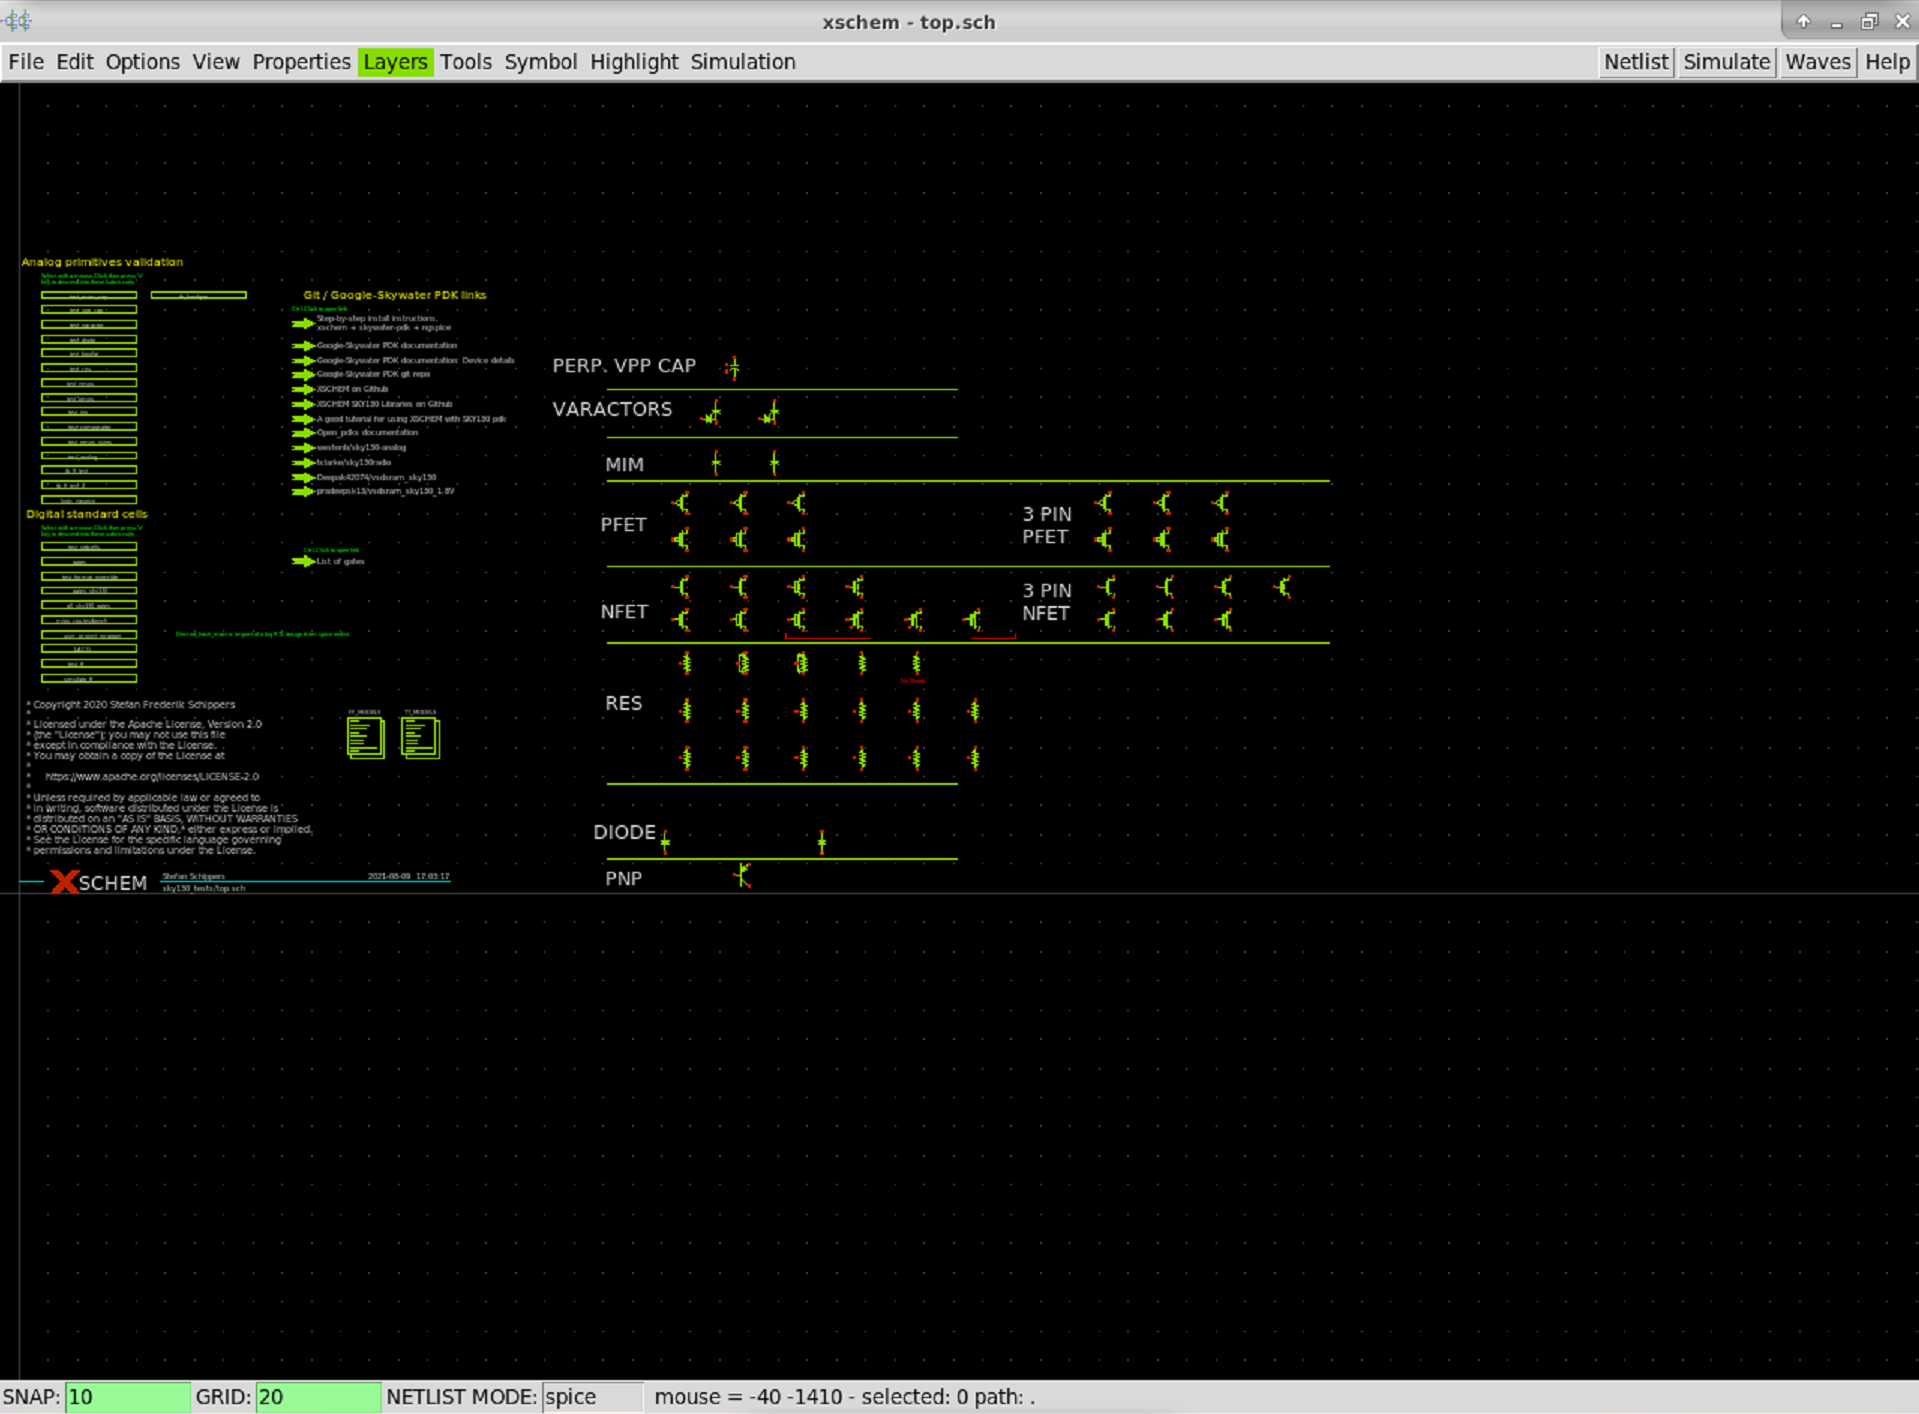Image resolution: width=1919 pixels, height=1414 pixels.
Task: Select the first varactor symbol after VARACTORS
Action: click(x=712, y=413)
